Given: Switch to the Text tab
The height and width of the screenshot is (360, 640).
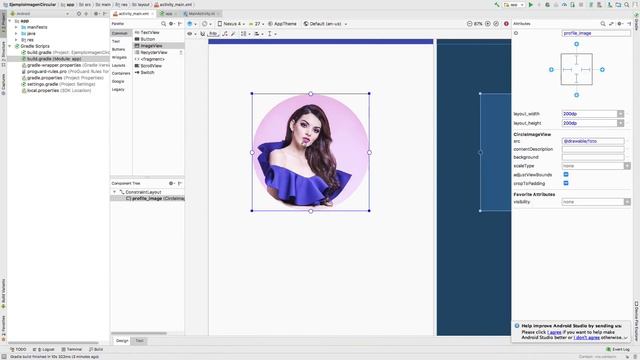Looking at the screenshot, I should pos(139,341).
